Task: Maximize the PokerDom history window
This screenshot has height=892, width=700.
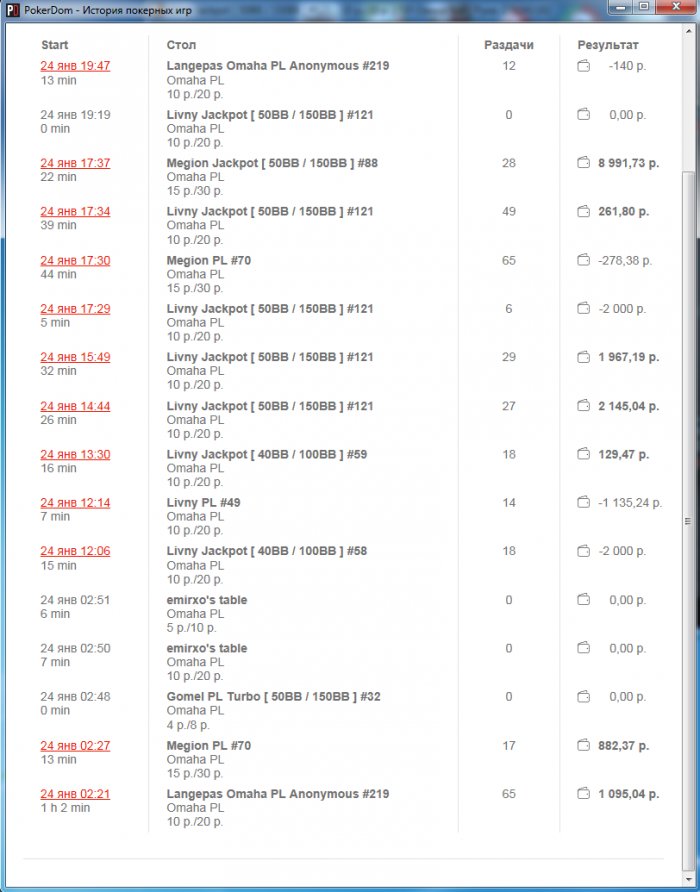Action: tap(644, 8)
